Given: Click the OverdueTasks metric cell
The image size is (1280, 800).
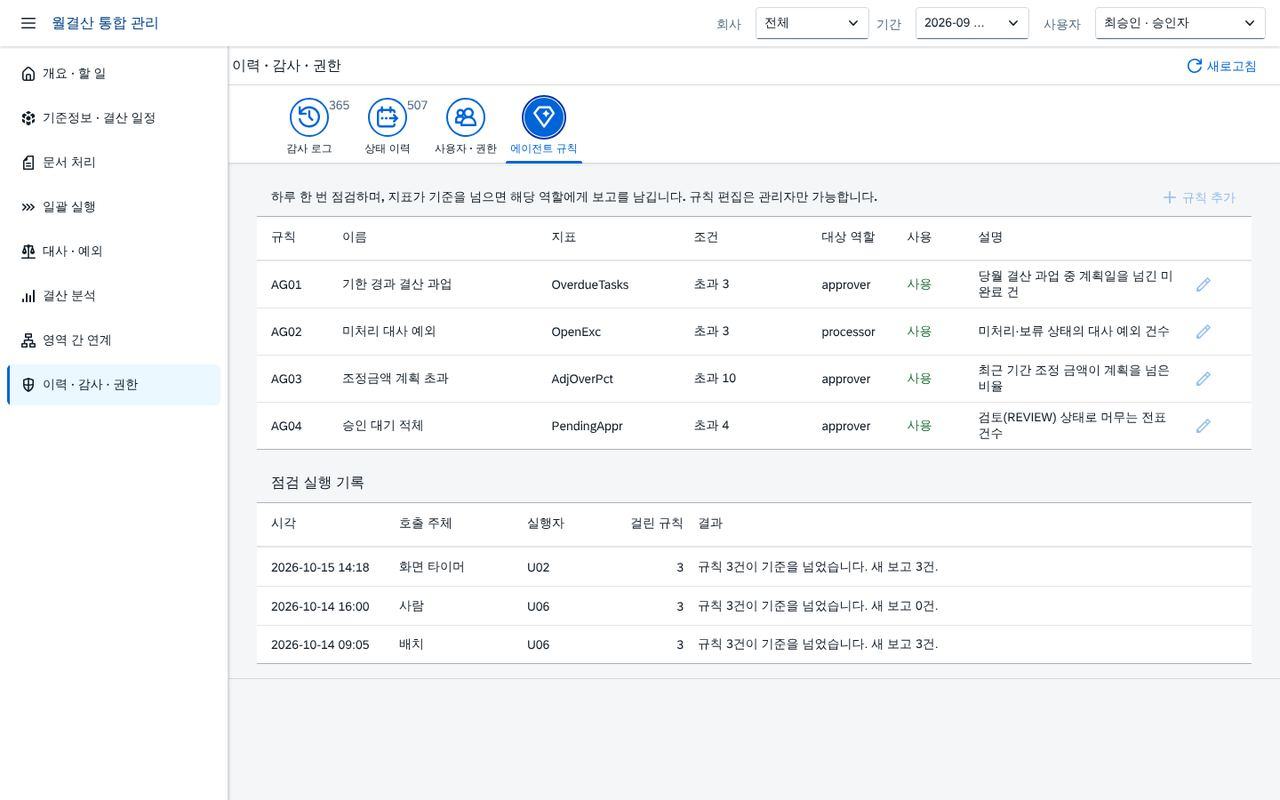Looking at the screenshot, I should point(590,285).
